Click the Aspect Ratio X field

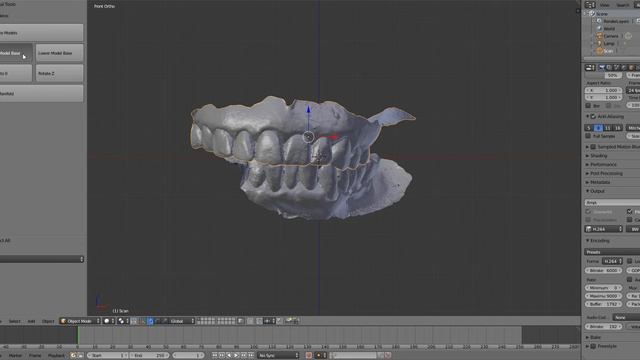point(603,90)
